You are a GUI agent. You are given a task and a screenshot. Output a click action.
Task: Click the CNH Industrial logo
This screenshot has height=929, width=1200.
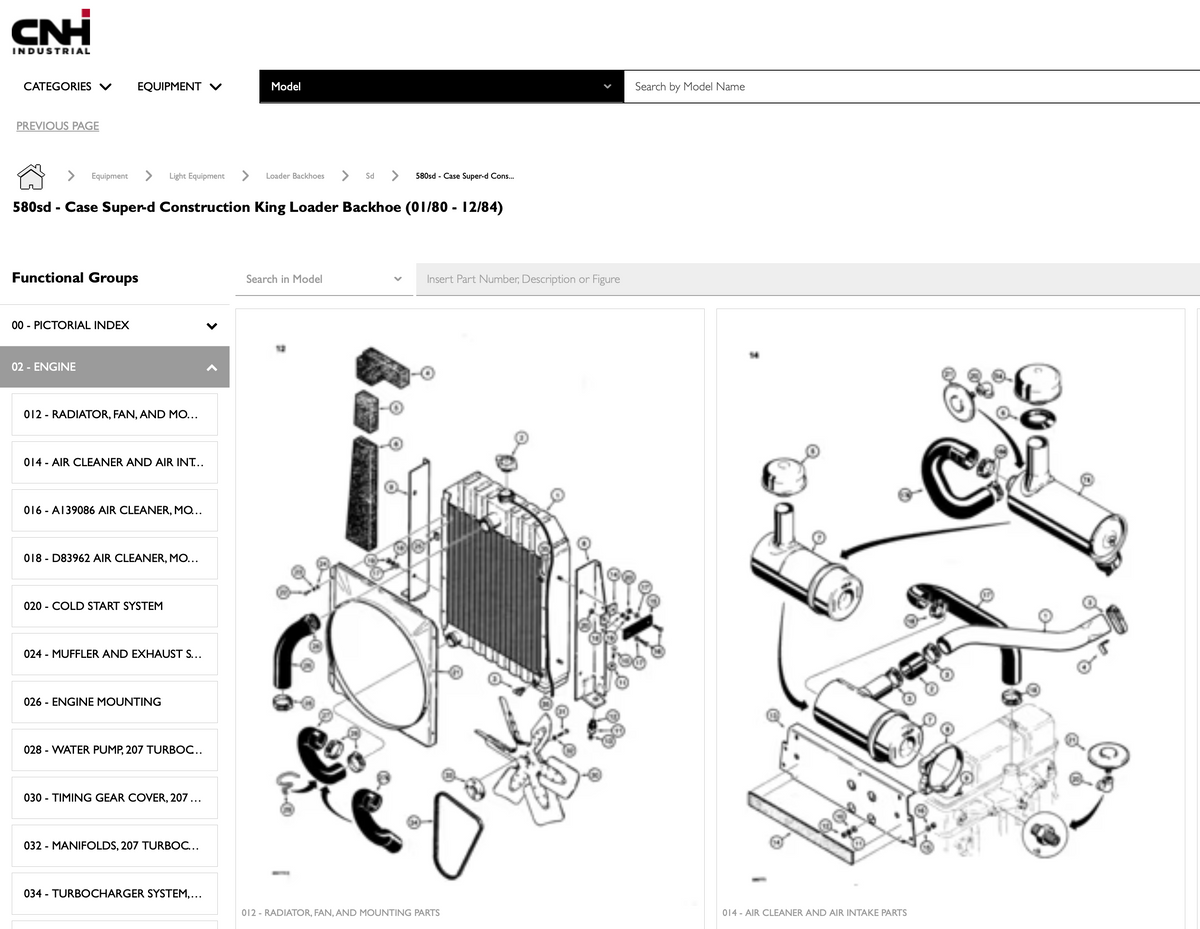(51, 32)
